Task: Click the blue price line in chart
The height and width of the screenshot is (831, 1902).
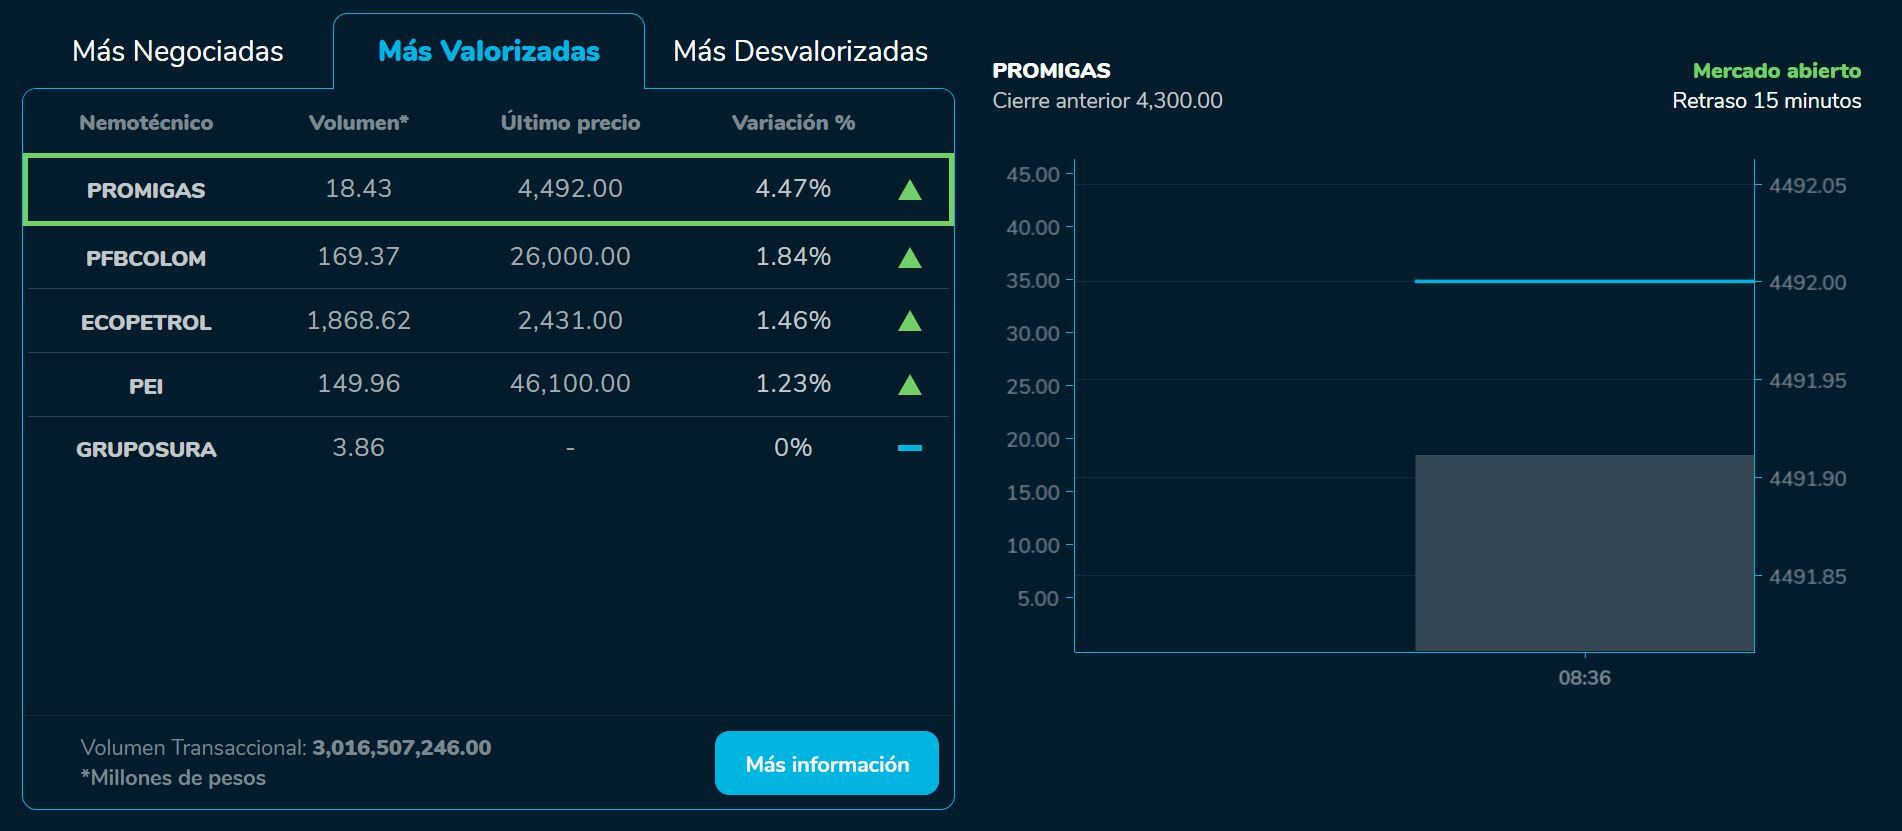Action: coord(1584,281)
